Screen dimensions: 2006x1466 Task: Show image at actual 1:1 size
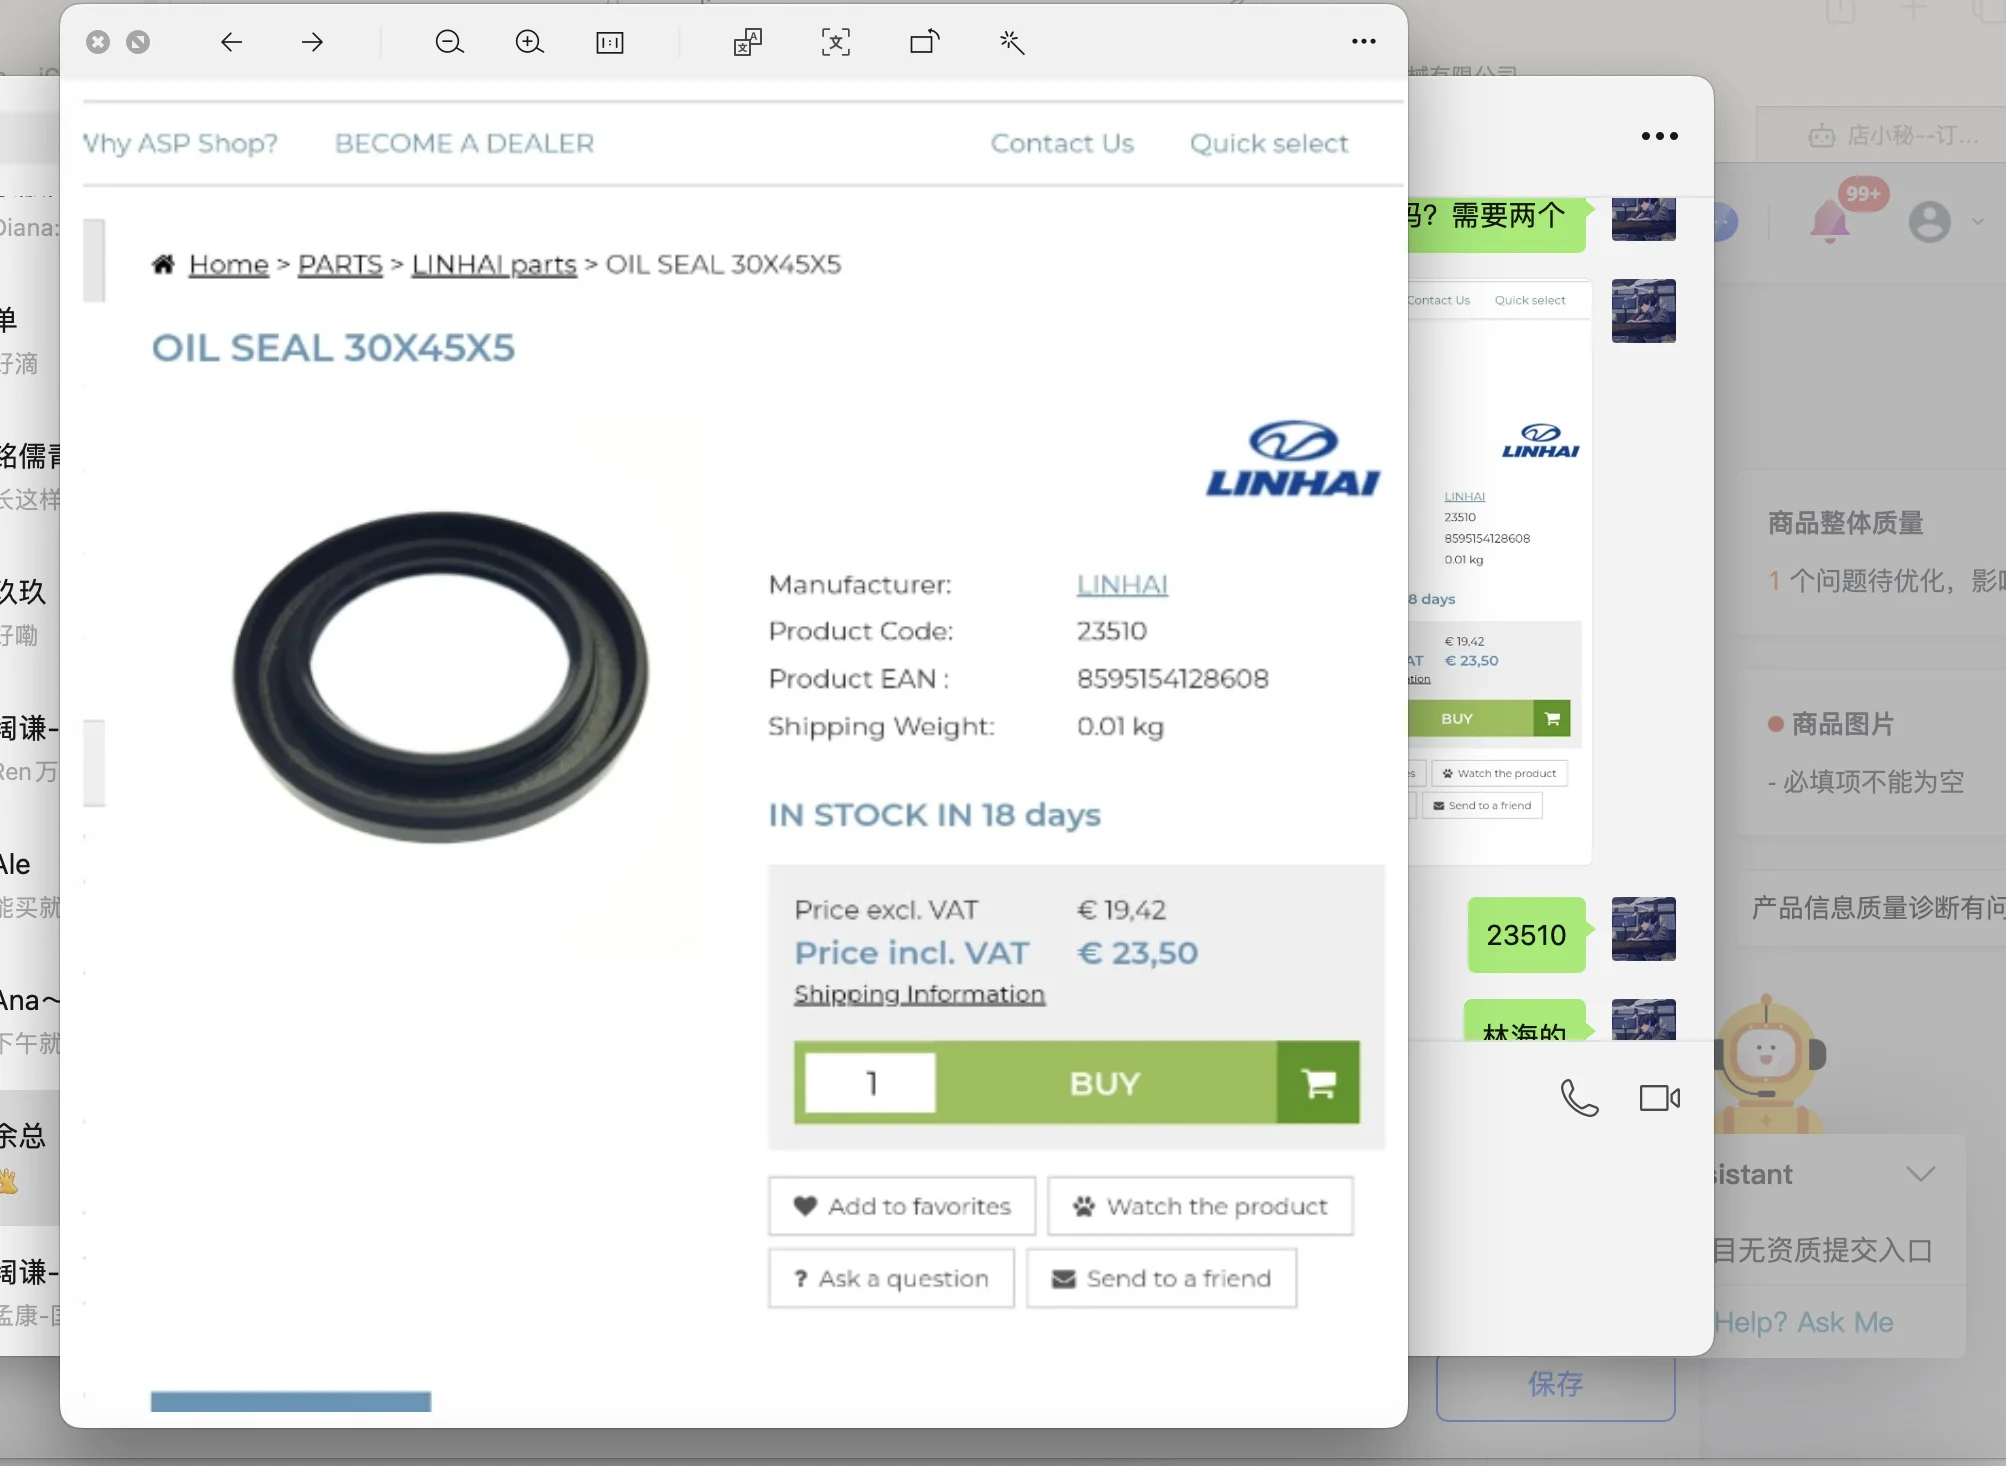point(609,42)
